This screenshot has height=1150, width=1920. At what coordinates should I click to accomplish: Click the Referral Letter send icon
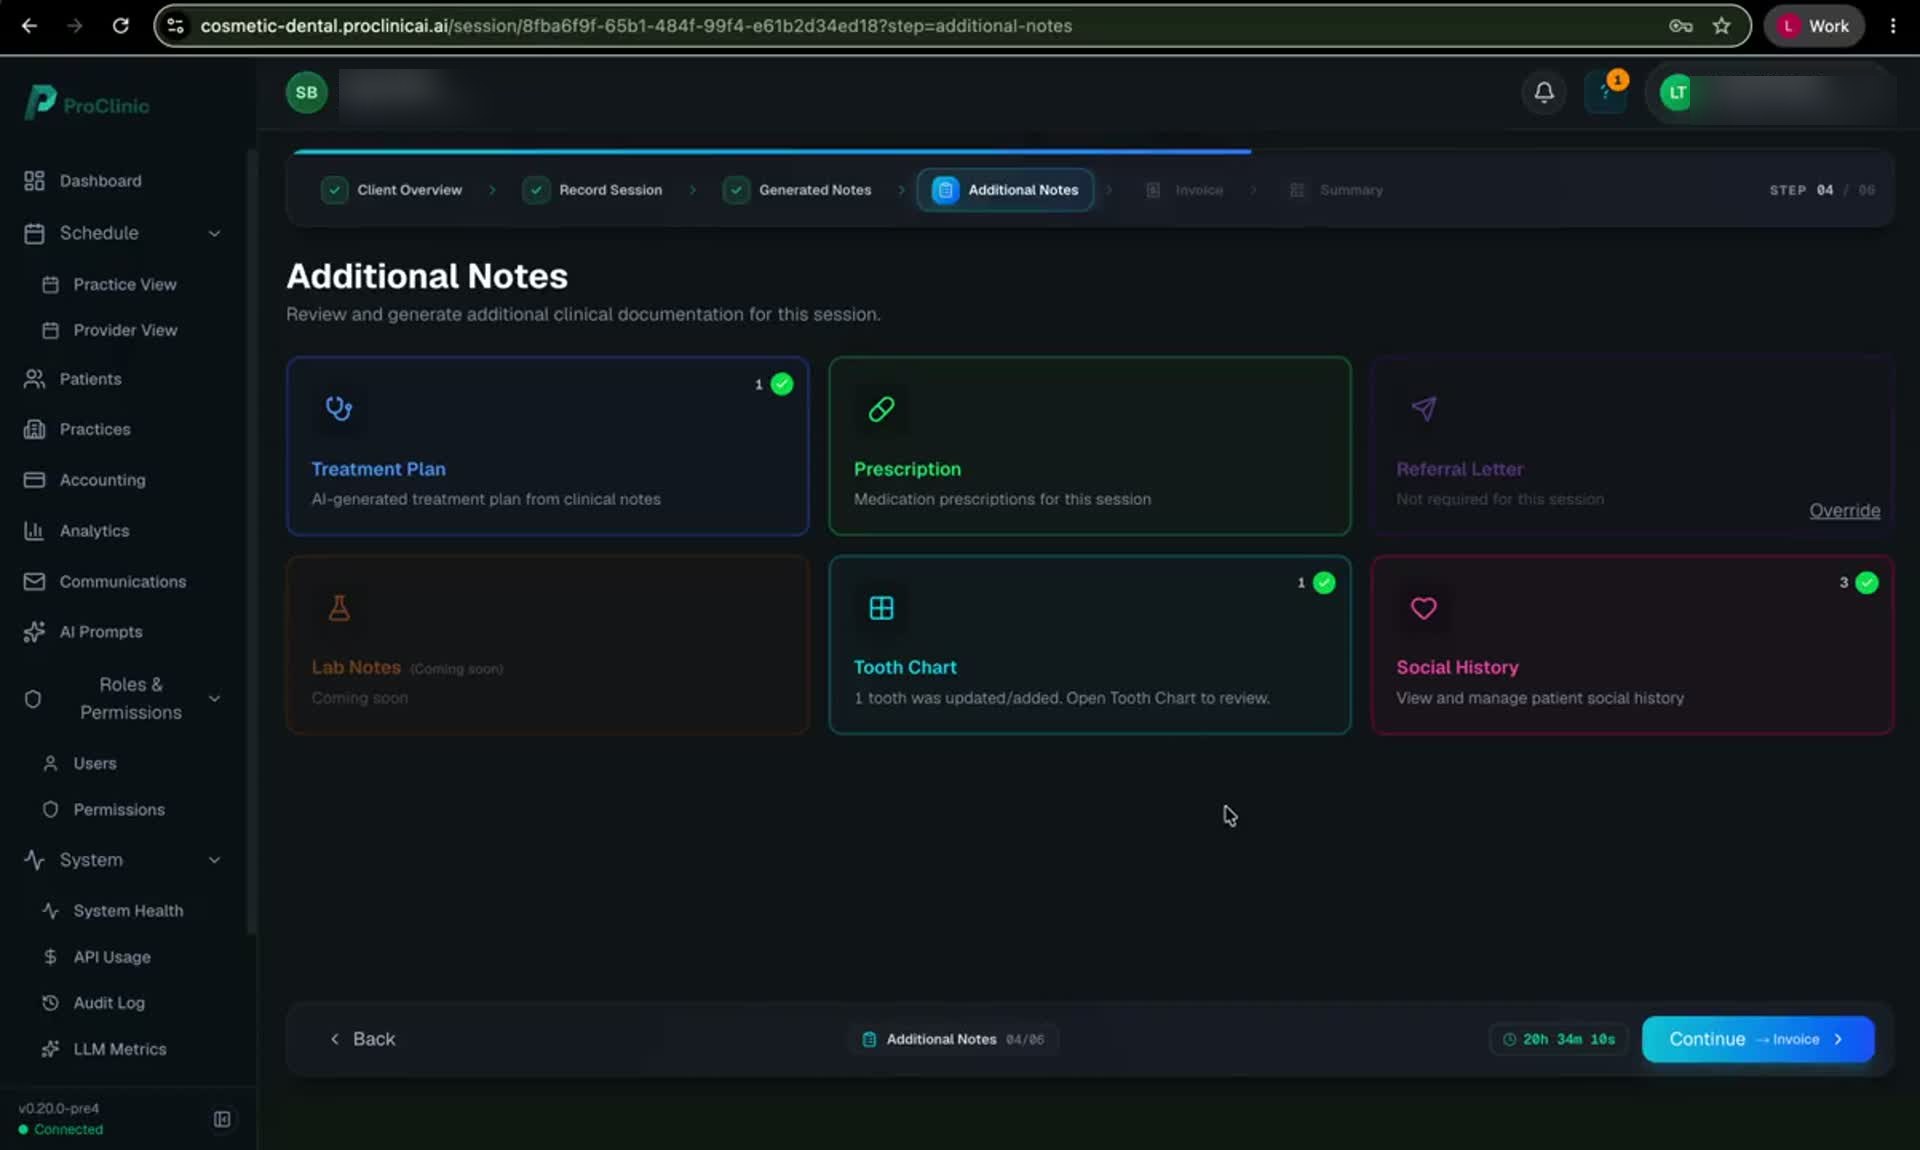pyautogui.click(x=1424, y=408)
